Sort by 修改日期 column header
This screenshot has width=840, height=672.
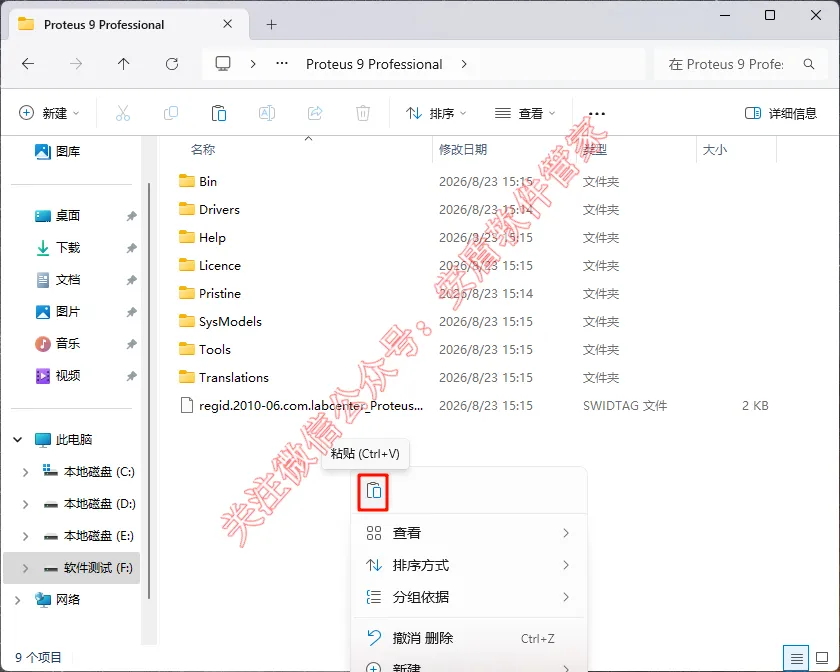pyautogui.click(x=463, y=150)
